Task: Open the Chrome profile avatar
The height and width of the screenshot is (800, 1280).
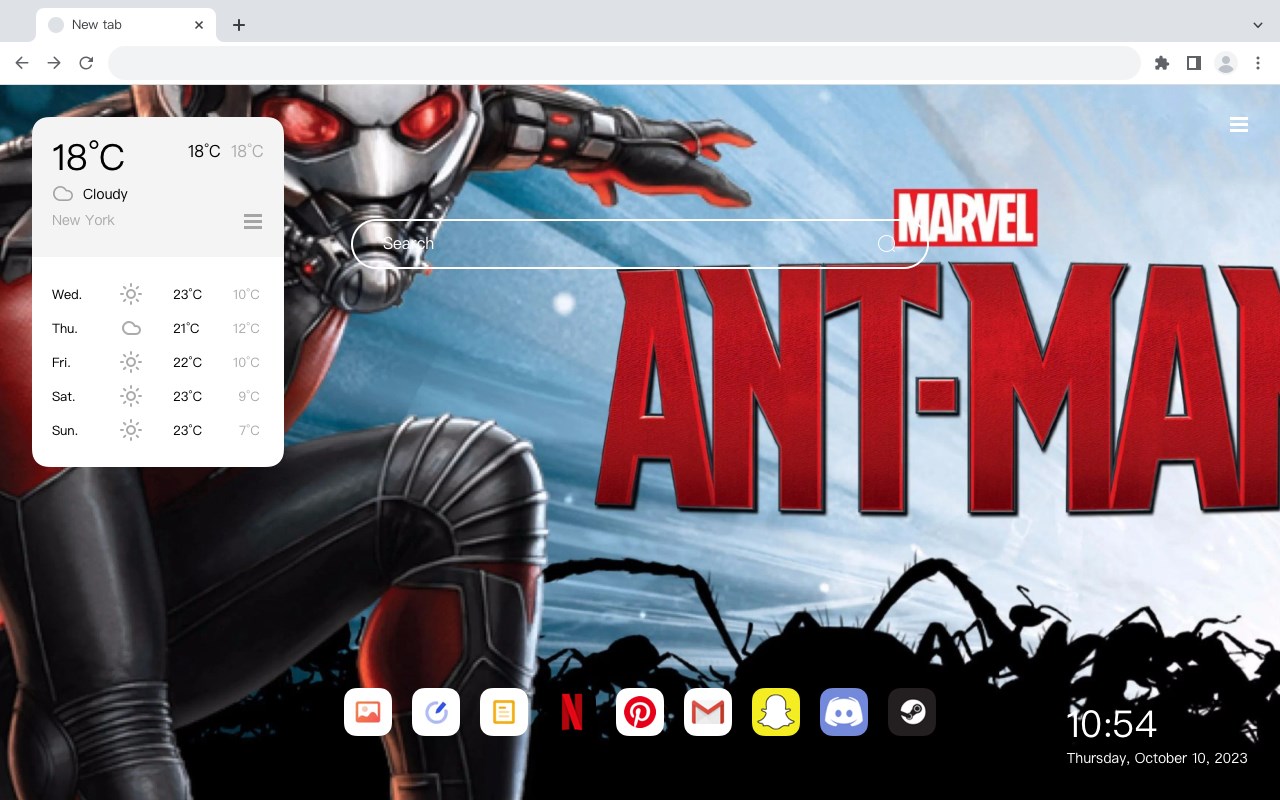Action: [1226, 63]
